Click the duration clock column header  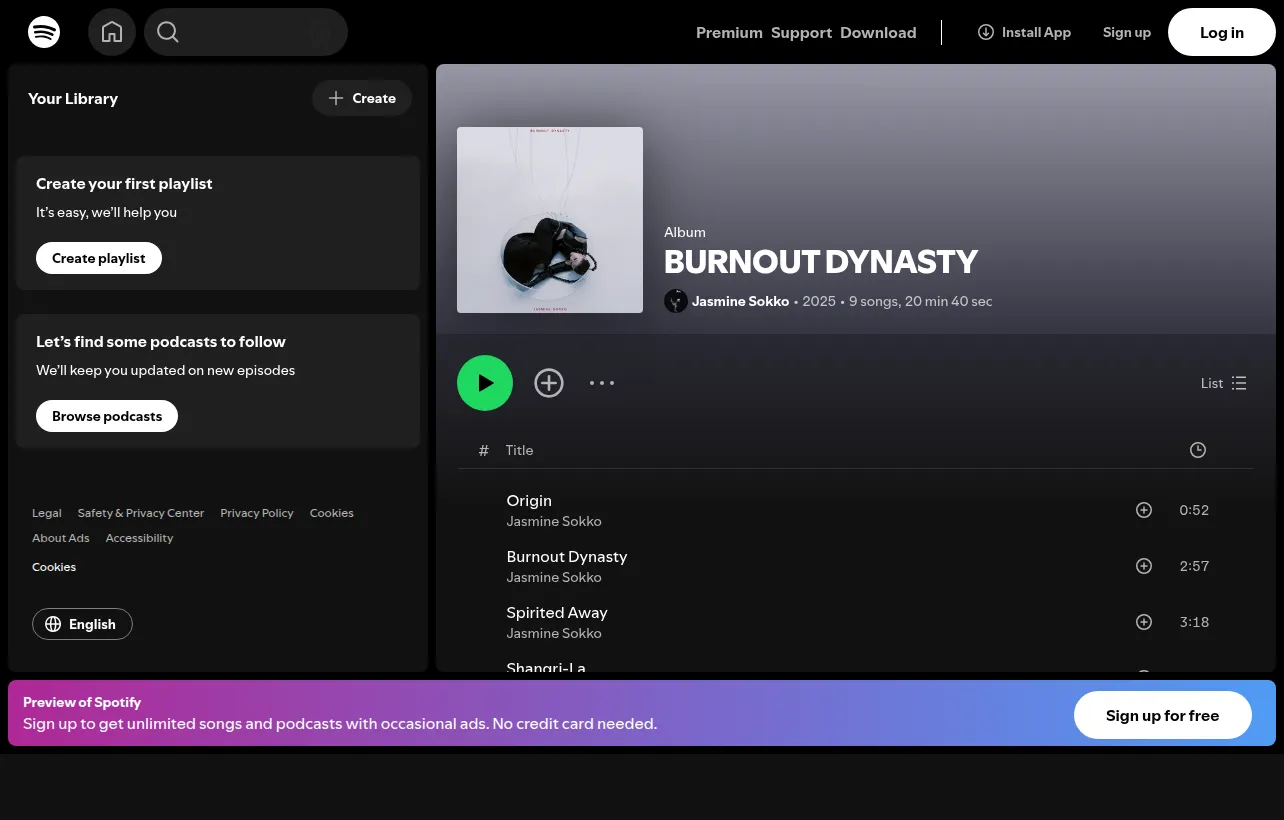1198,450
